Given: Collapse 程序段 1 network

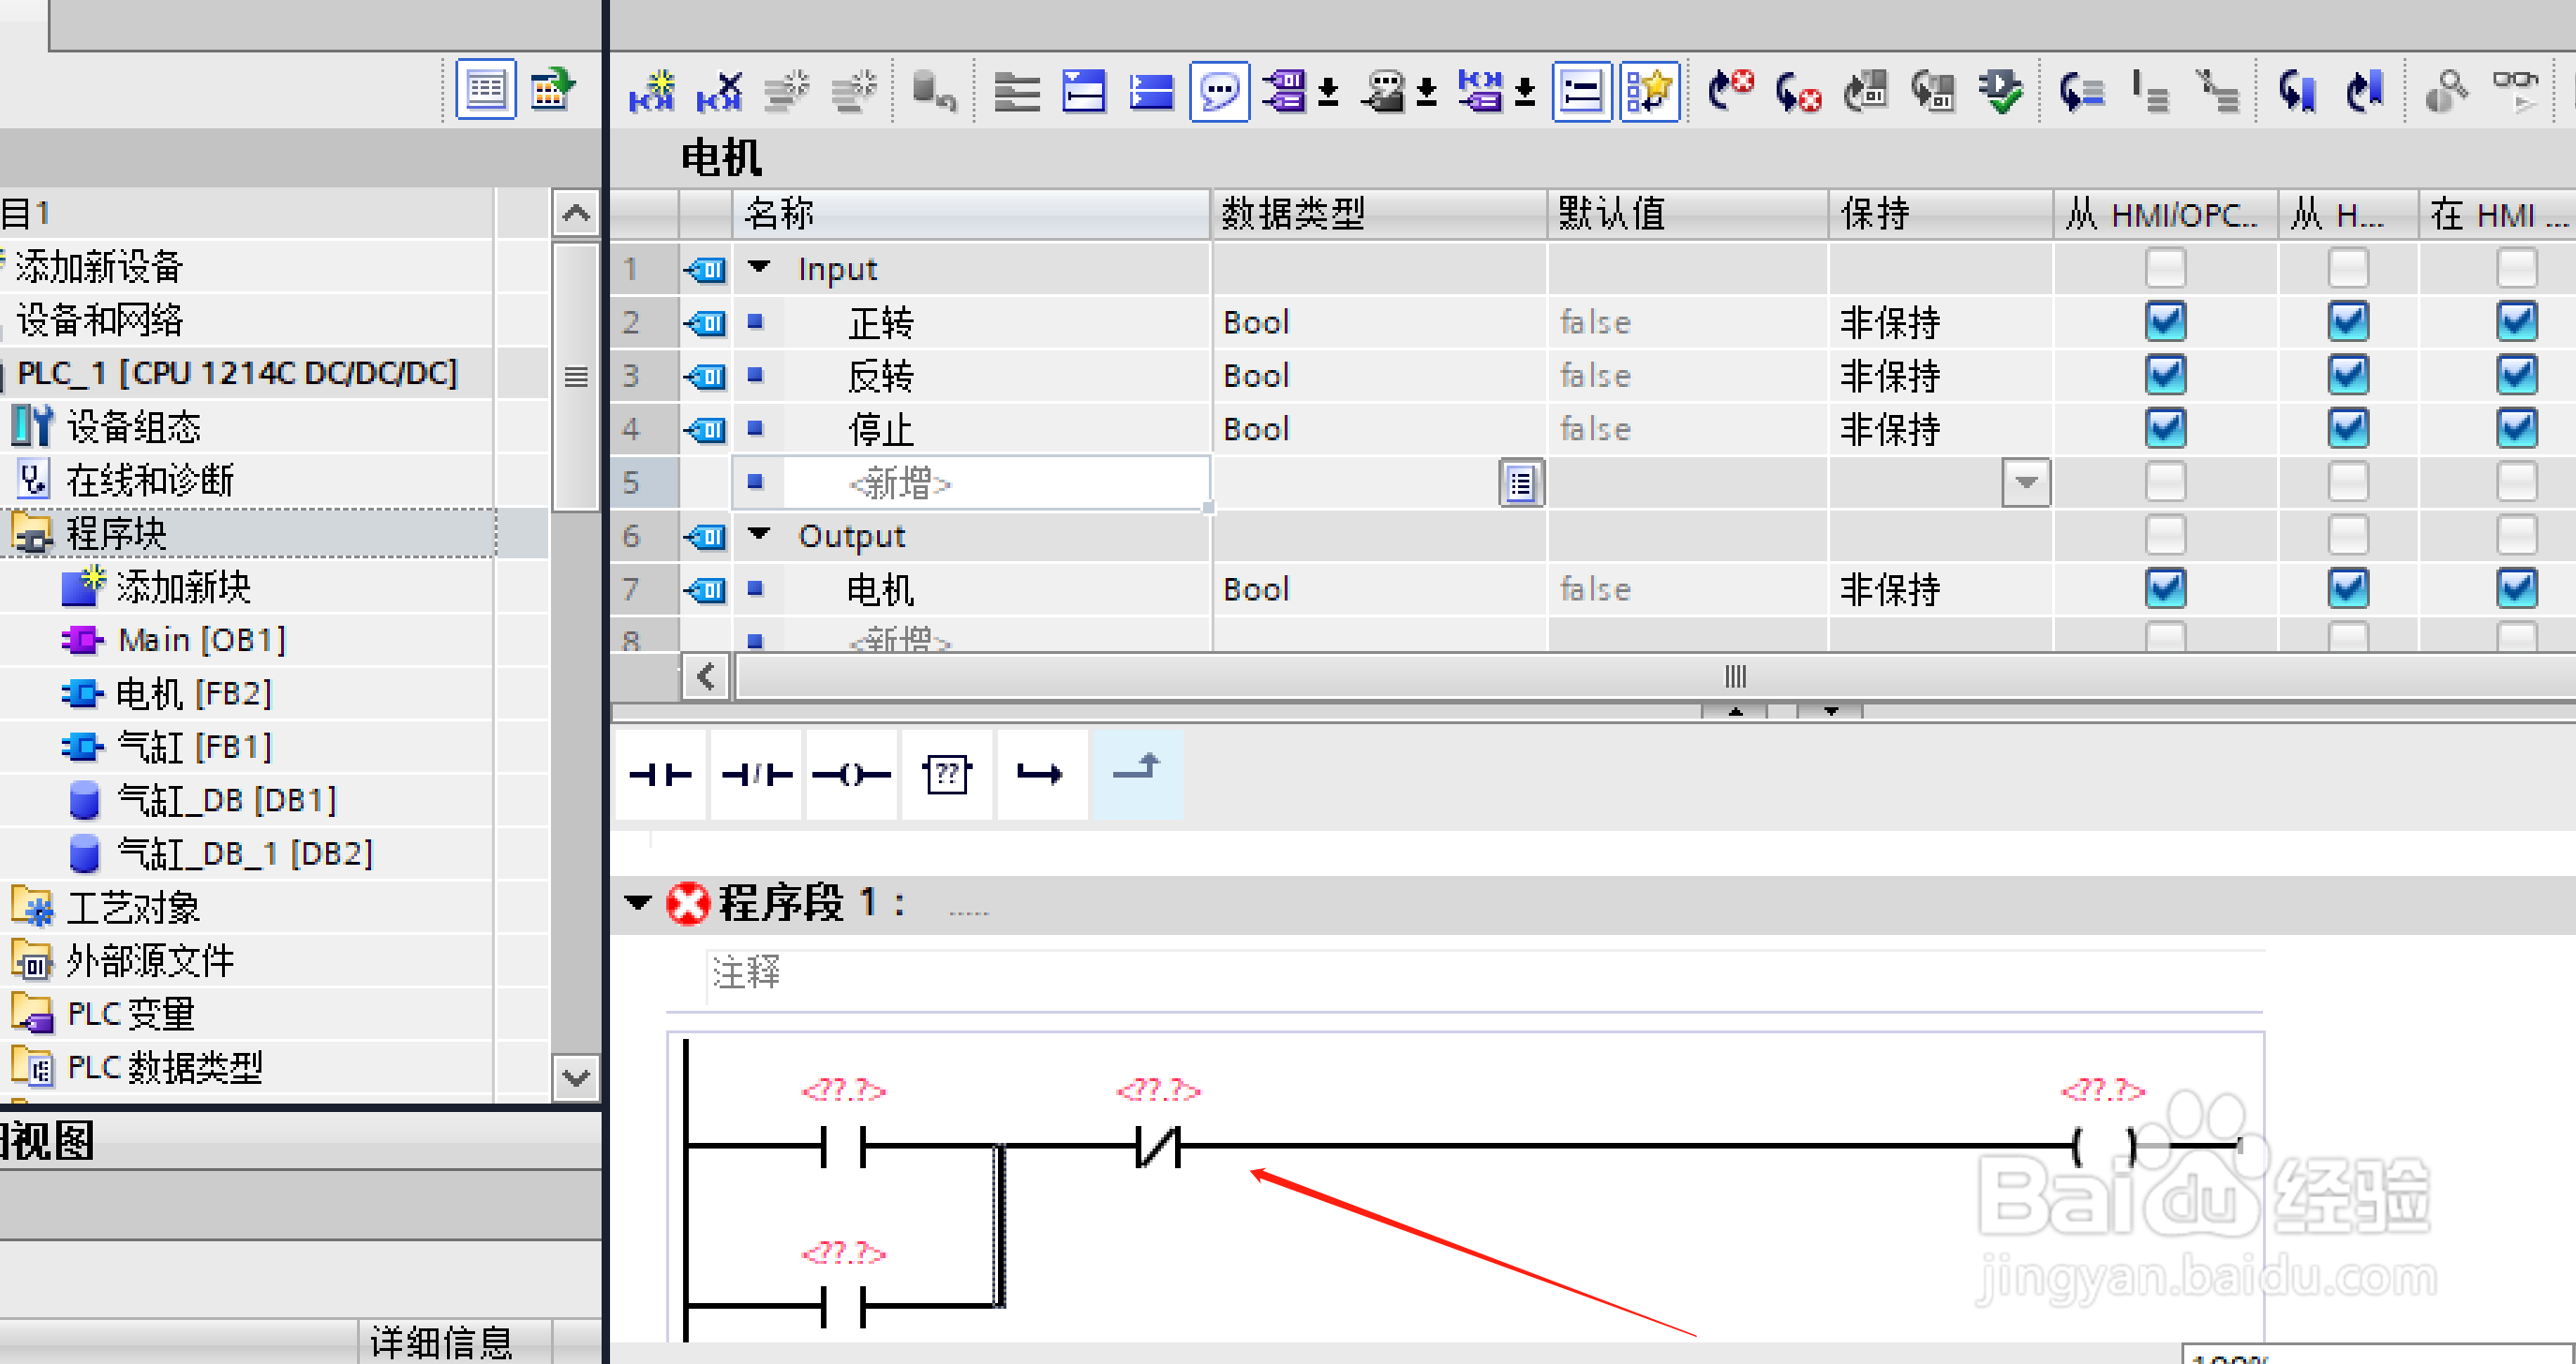Looking at the screenshot, I should (637, 903).
